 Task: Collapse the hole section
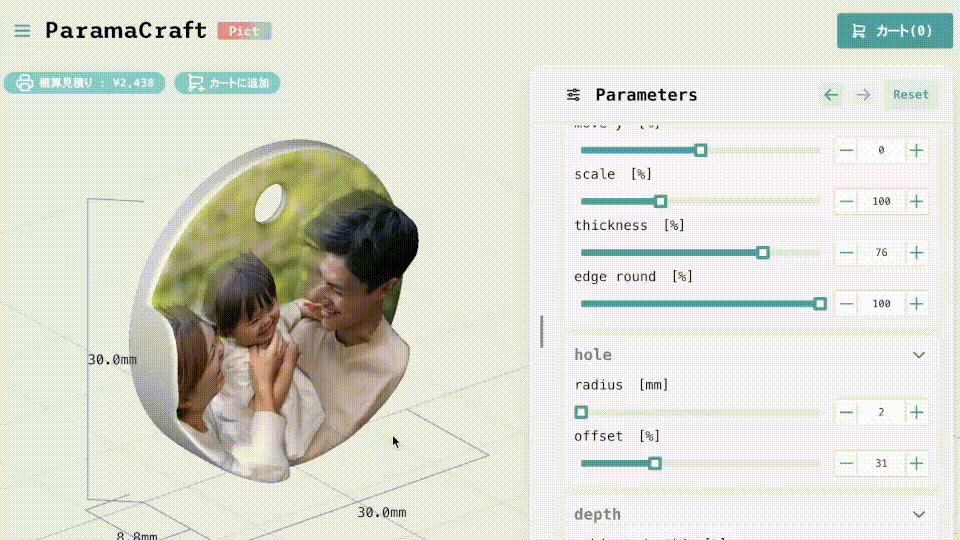click(x=919, y=354)
